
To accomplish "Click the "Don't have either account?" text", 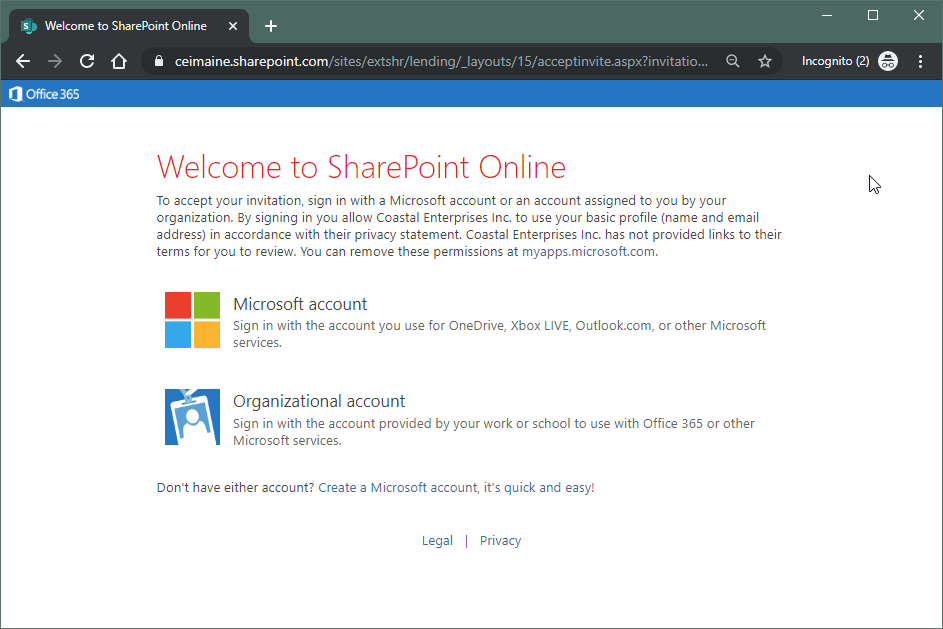I will pyautogui.click(x=235, y=488).
